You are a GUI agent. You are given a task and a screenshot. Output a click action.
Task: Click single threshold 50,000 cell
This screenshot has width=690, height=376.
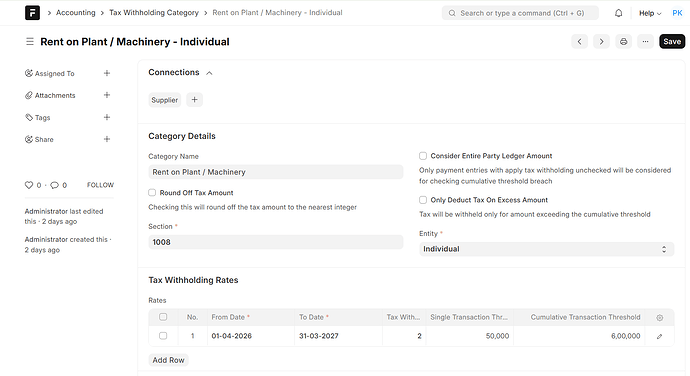(x=470, y=336)
